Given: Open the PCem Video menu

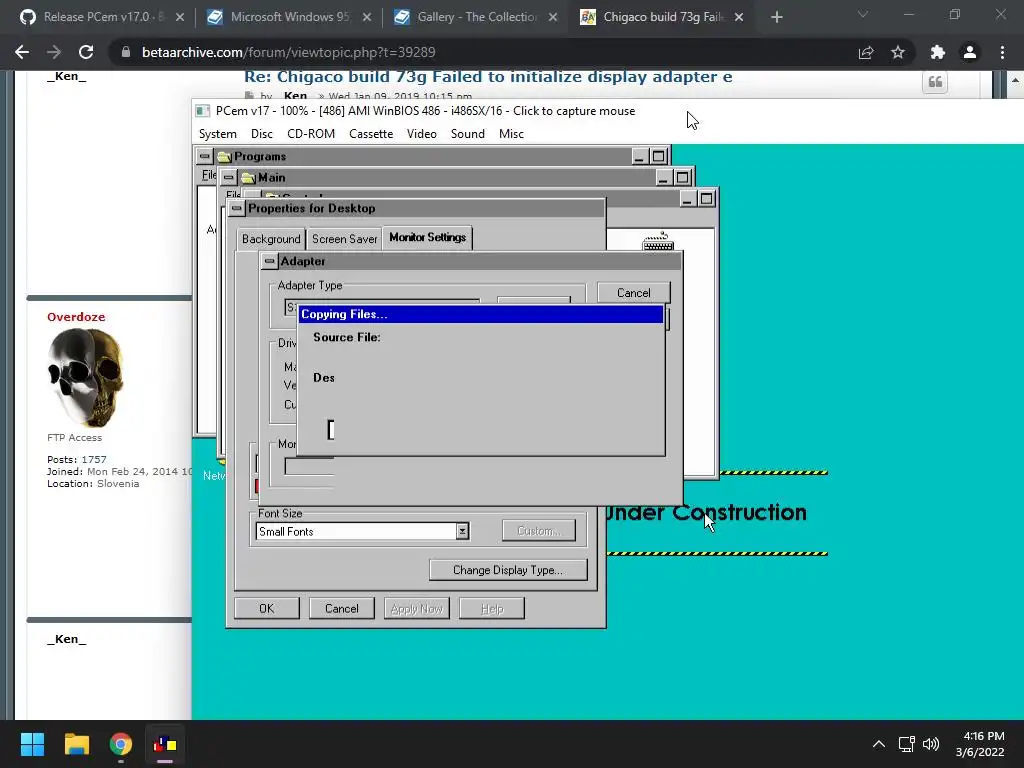Looking at the screenshot, I should 422,134.
